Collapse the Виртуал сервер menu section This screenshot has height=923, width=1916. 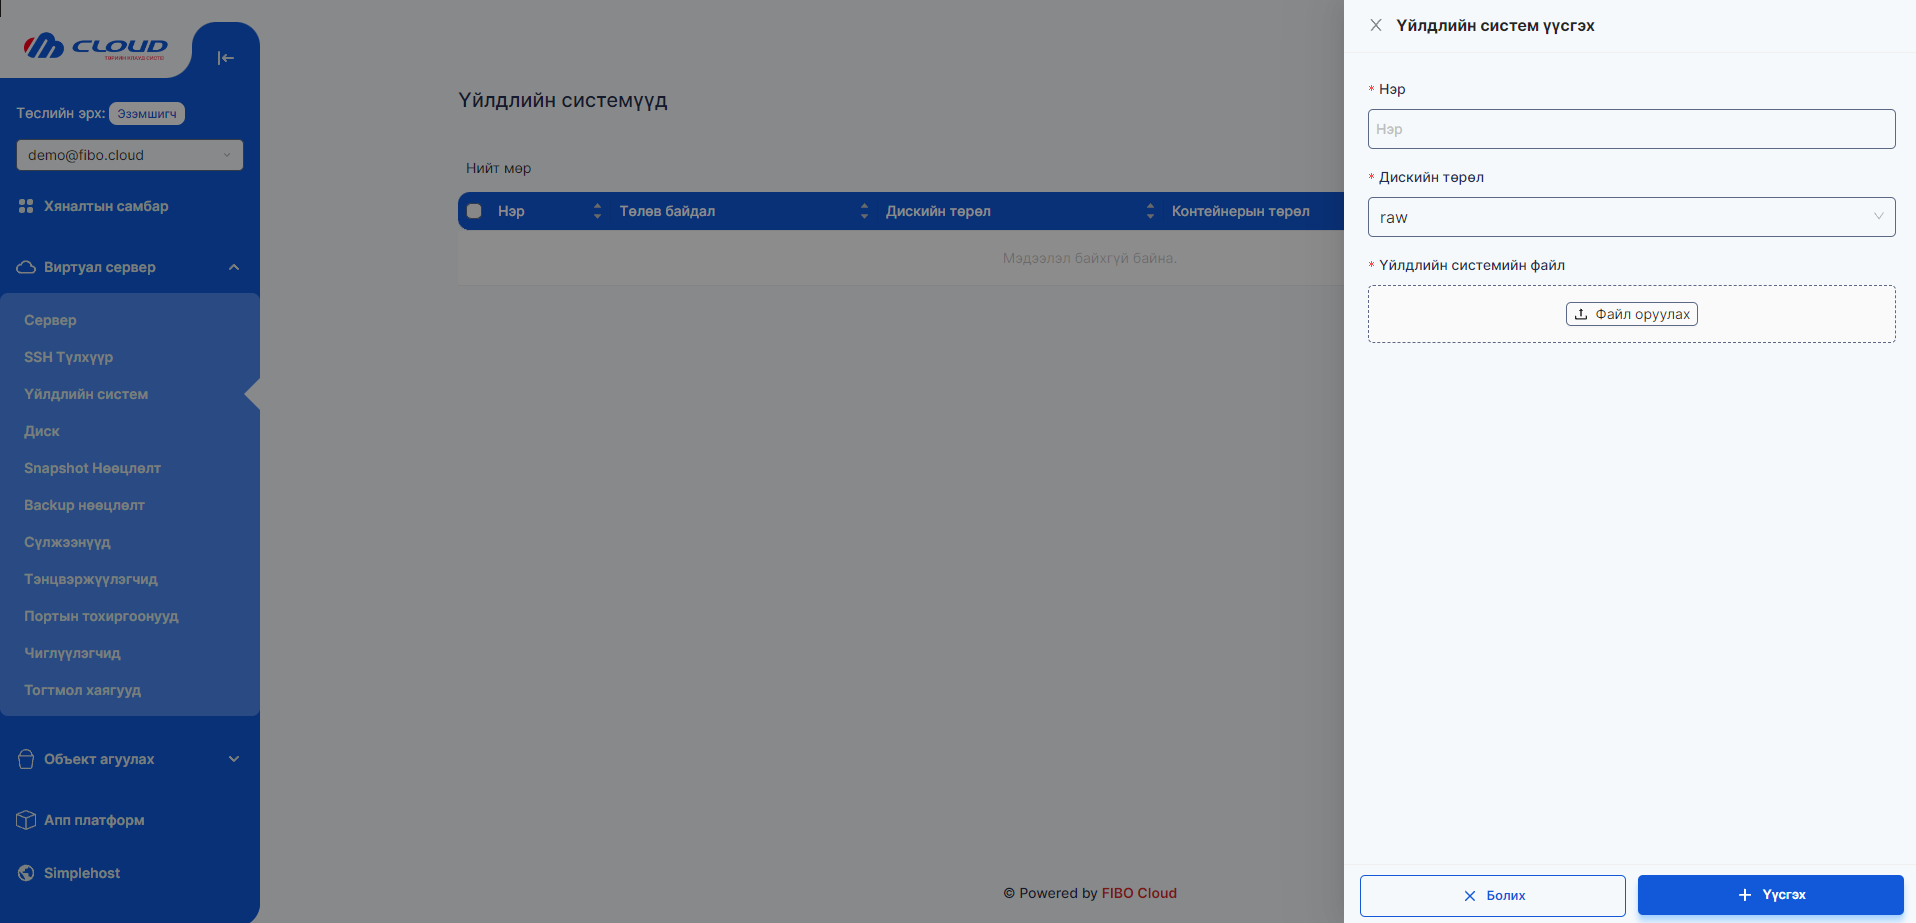(234, 267)
